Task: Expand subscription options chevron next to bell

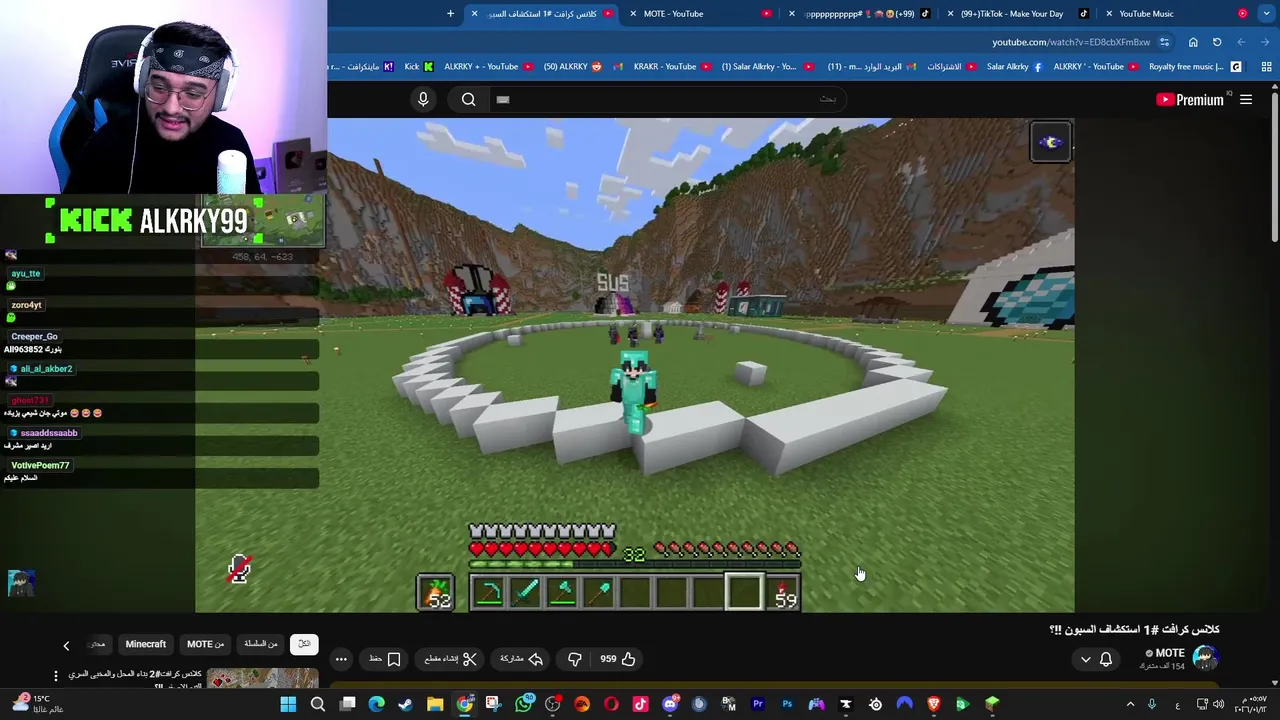Action: click(x=1085, y=659)
